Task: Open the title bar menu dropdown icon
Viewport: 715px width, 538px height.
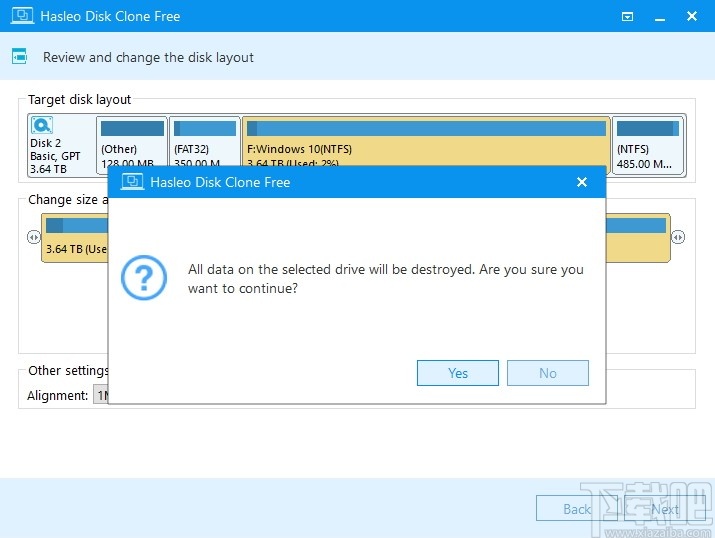Action: tap(627, 16)
